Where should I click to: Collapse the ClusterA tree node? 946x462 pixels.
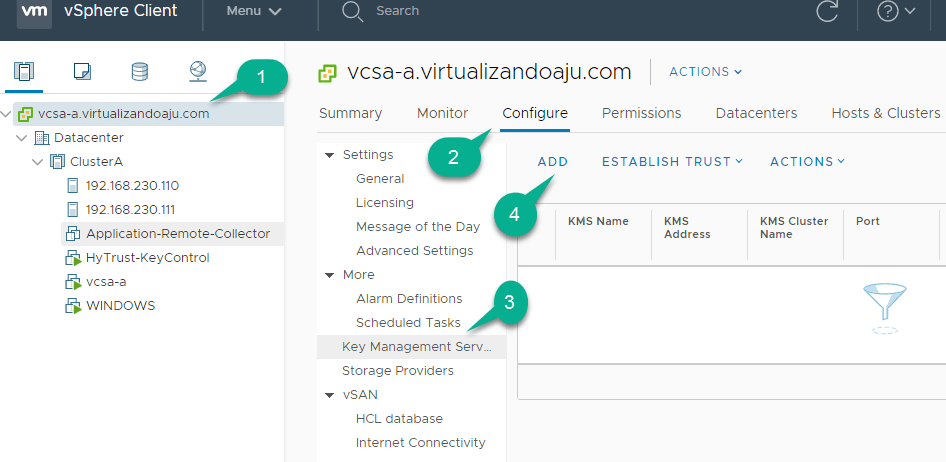[38, 161]
